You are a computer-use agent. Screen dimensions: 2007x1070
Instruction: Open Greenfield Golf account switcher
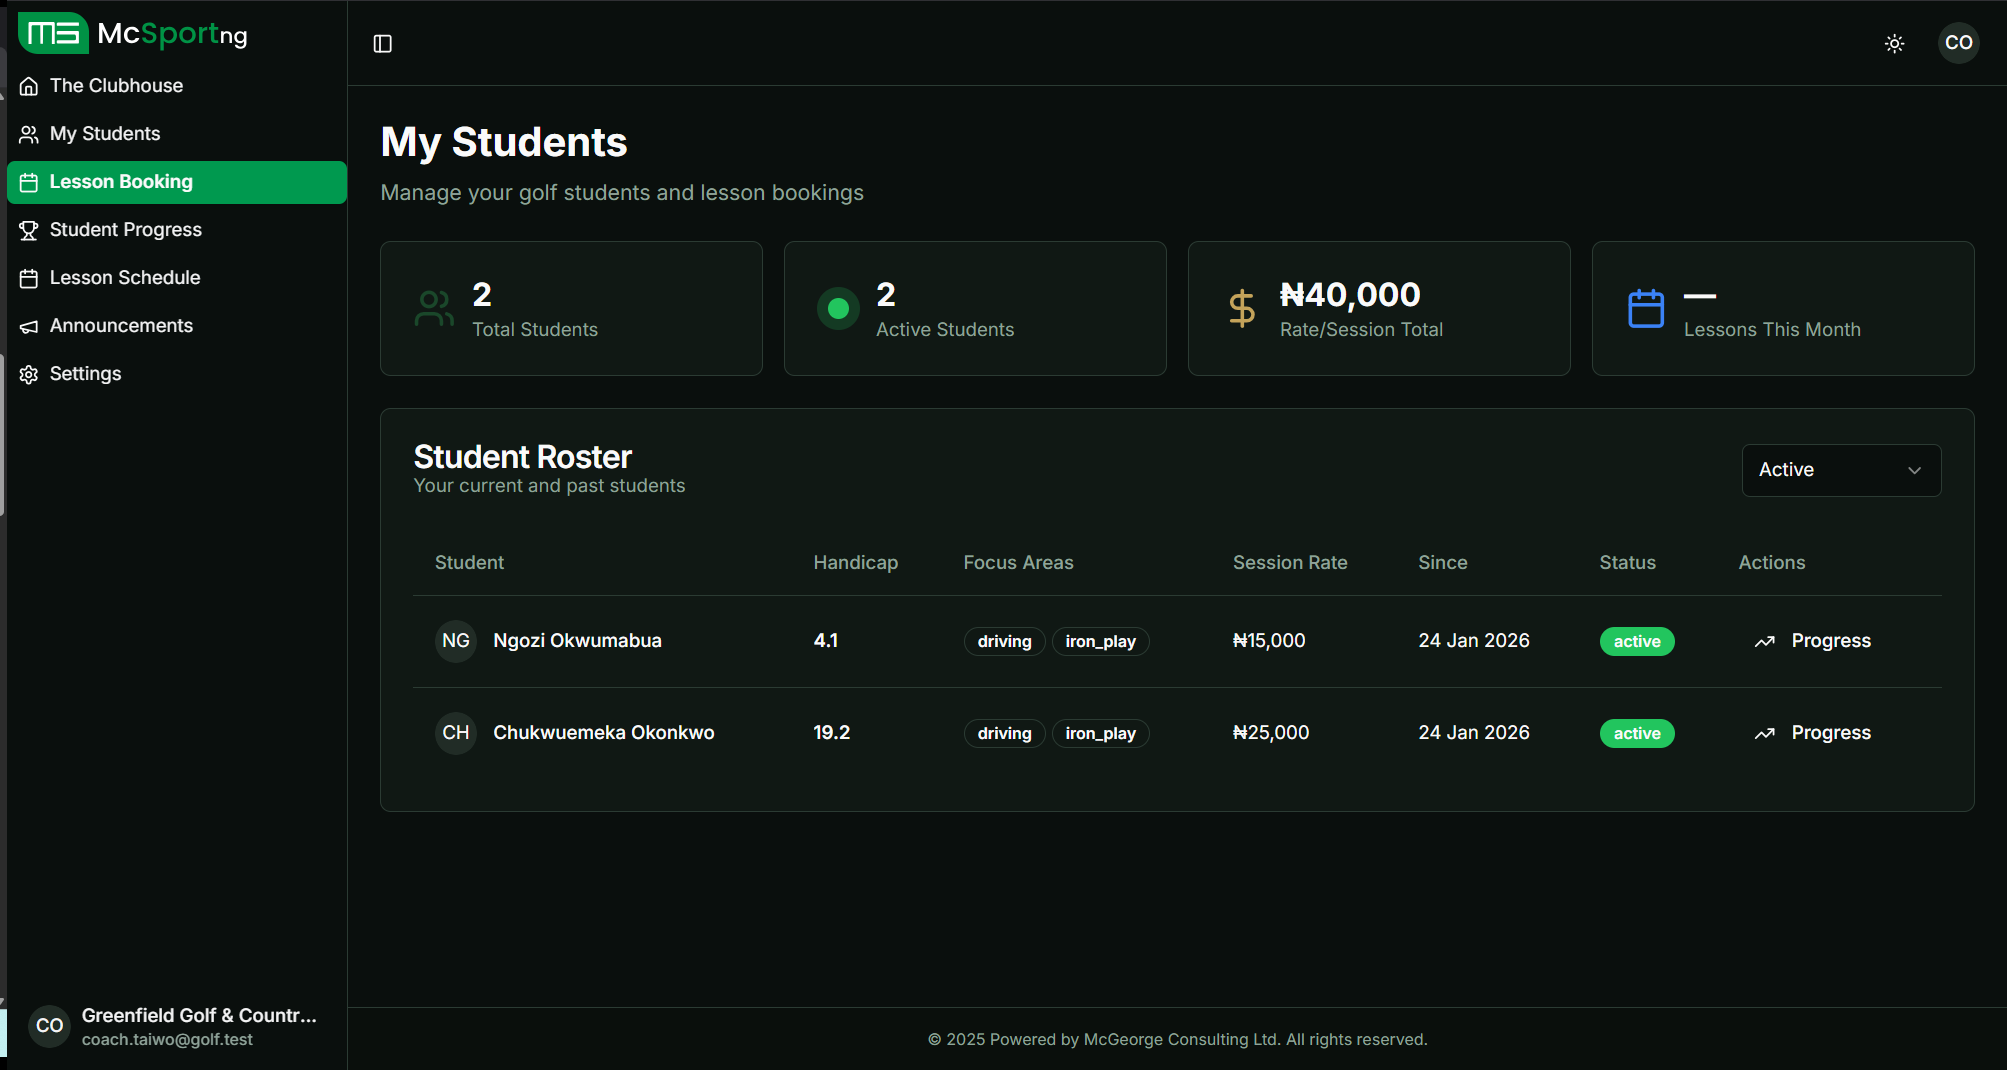coord(176,1026)
